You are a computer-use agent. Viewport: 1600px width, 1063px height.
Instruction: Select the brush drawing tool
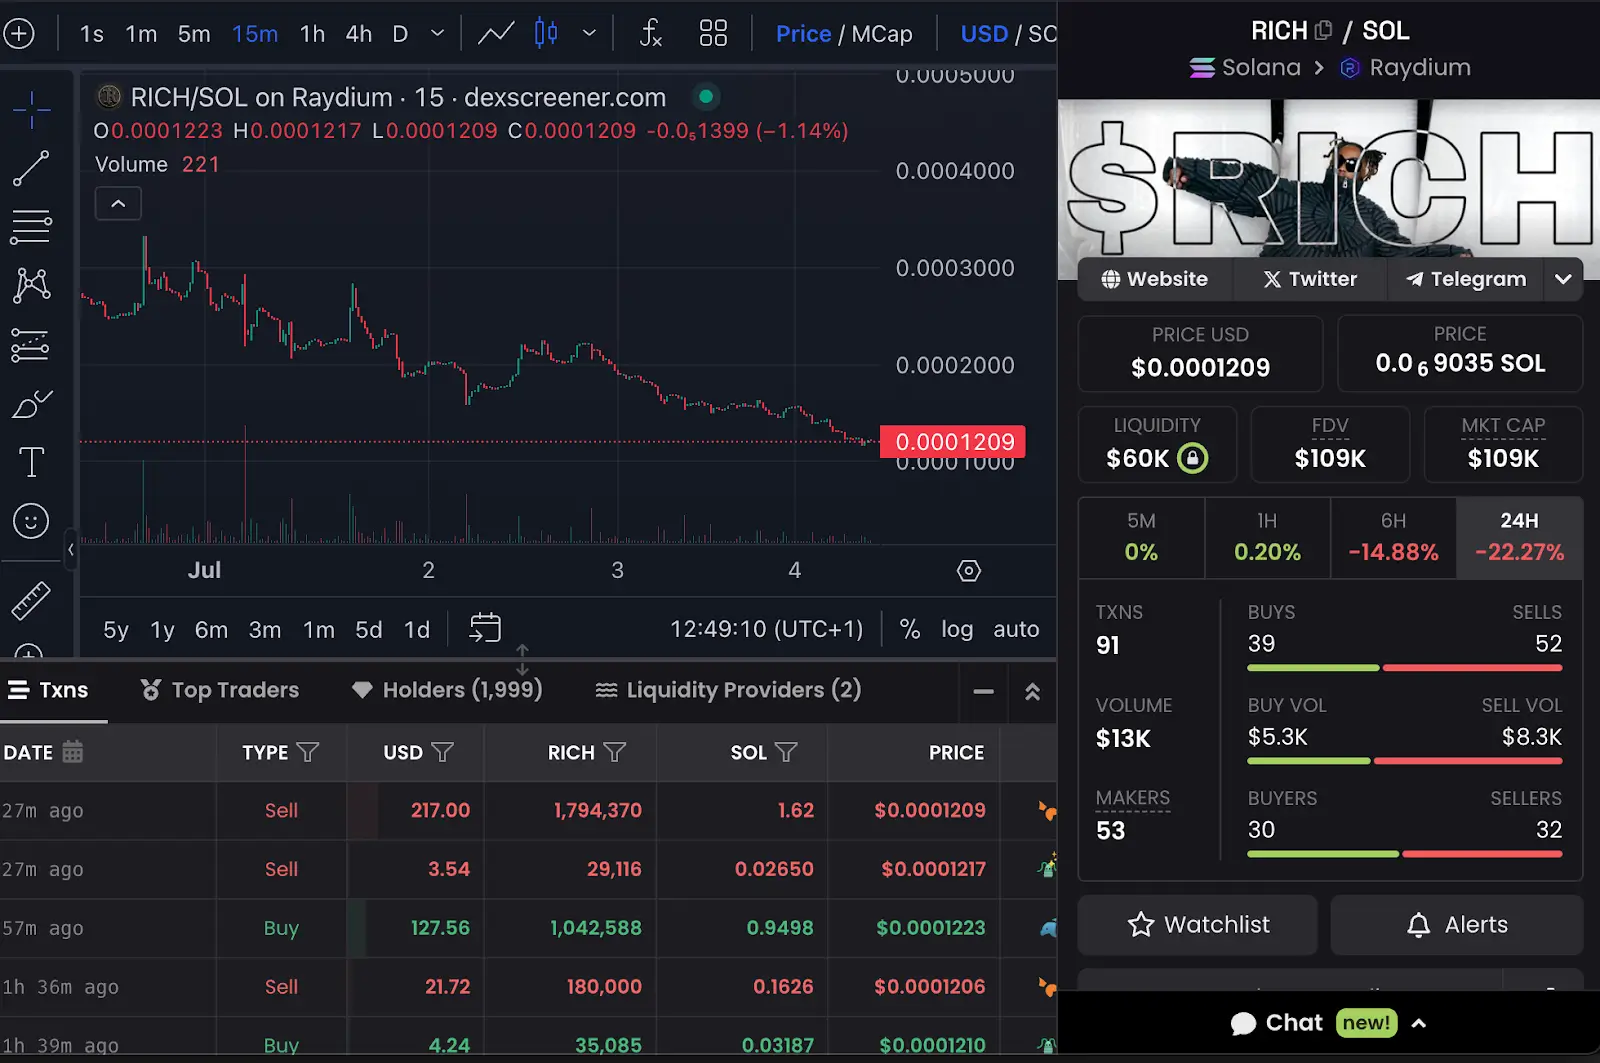point(31,404)
